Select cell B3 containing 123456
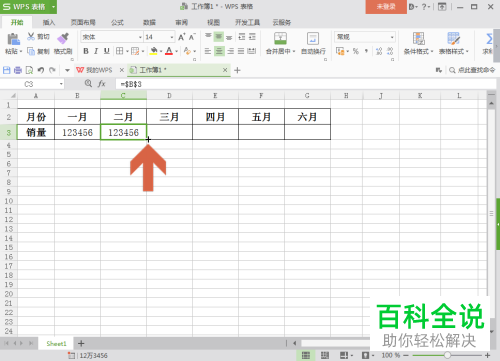Screen dimensions: 500x361 pyautogui.click(x=77, y=132)
